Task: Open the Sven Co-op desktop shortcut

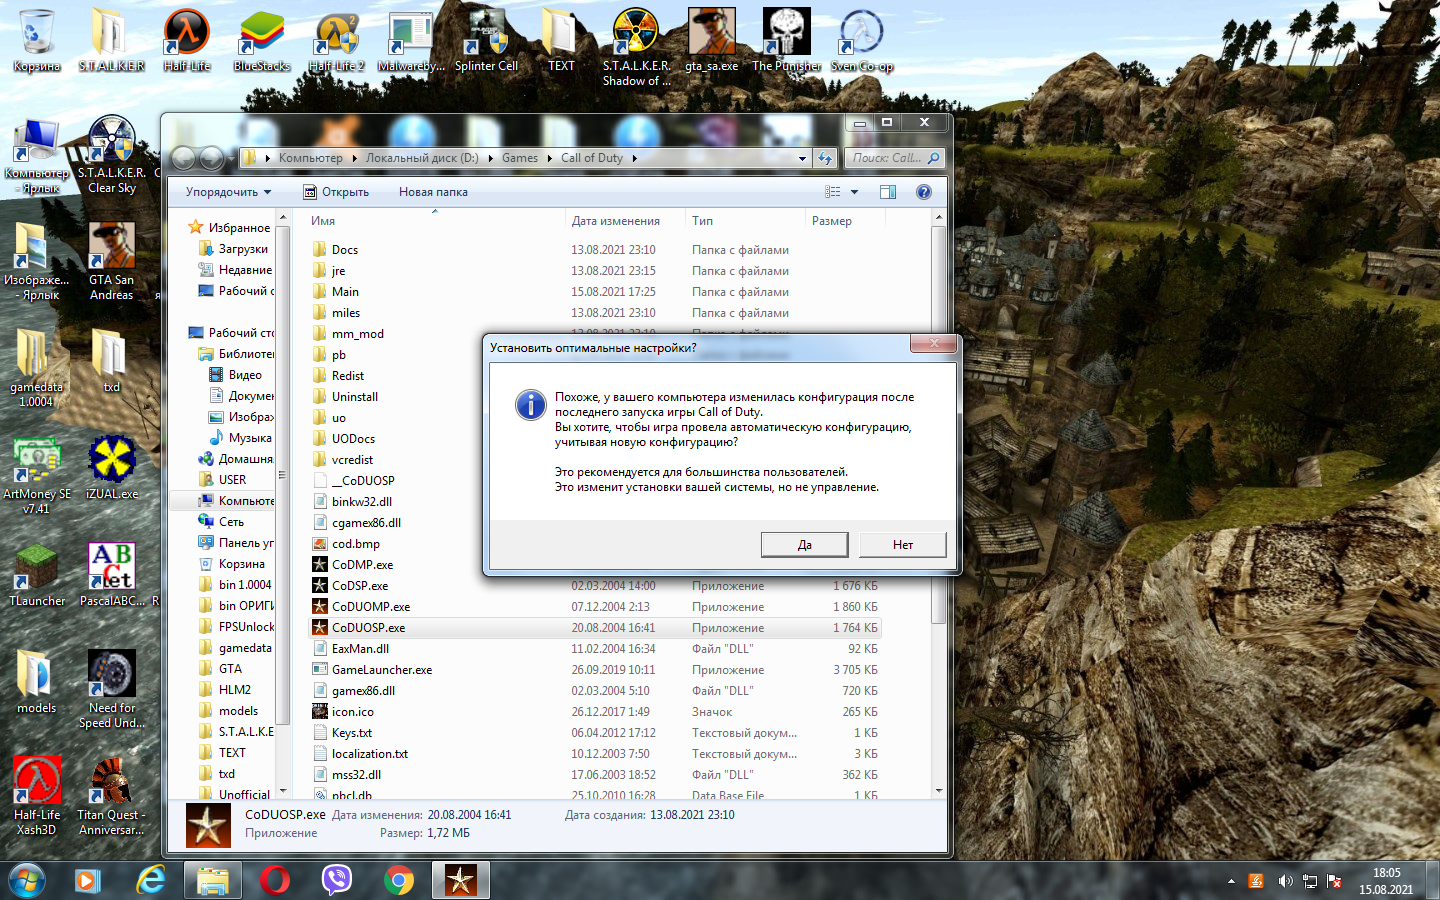Action: click(x=862, y=41)
